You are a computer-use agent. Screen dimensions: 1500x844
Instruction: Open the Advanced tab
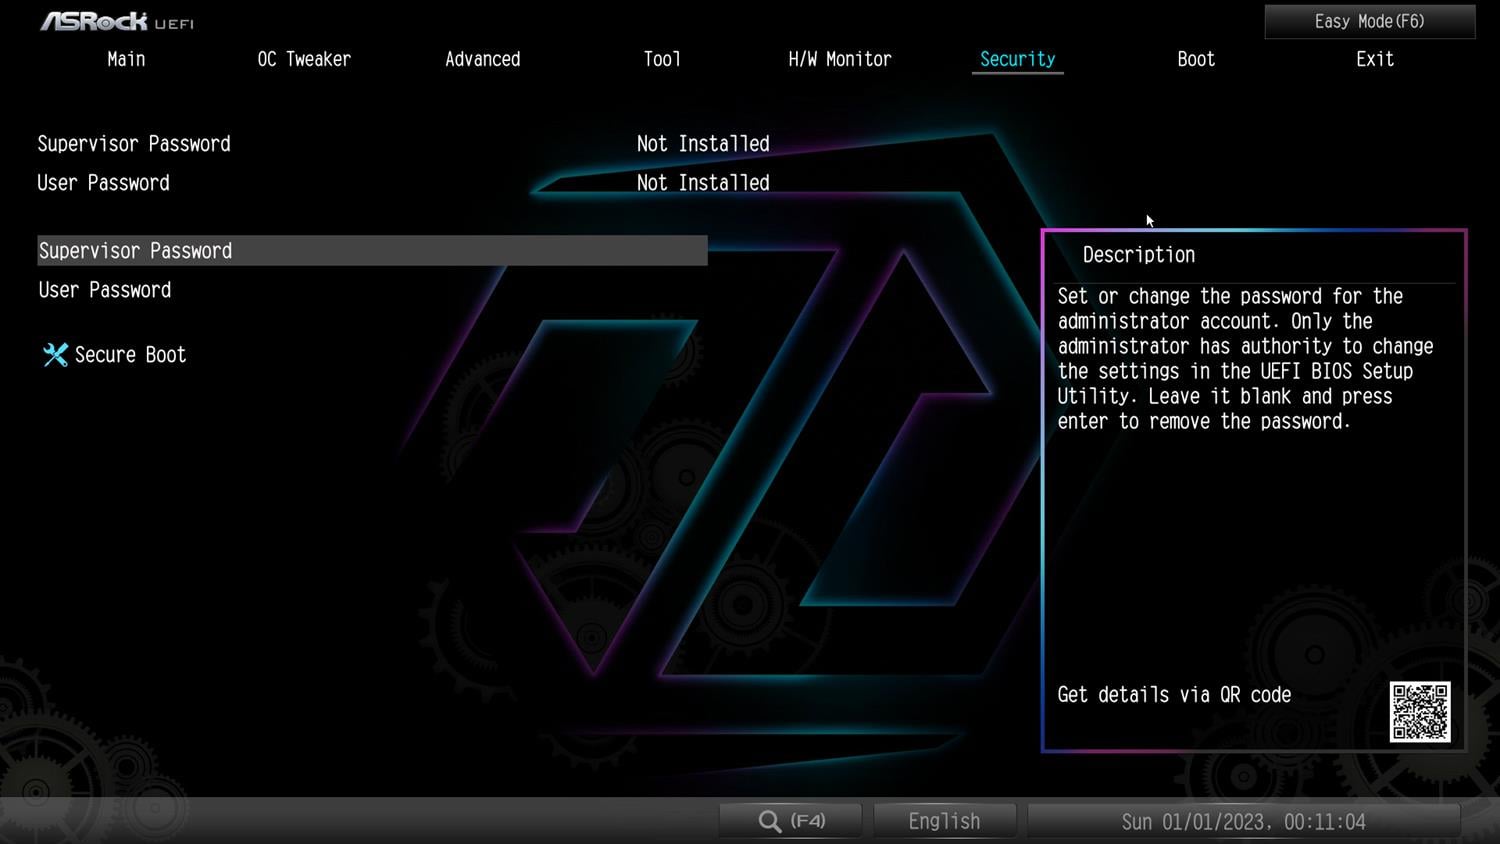482,59
